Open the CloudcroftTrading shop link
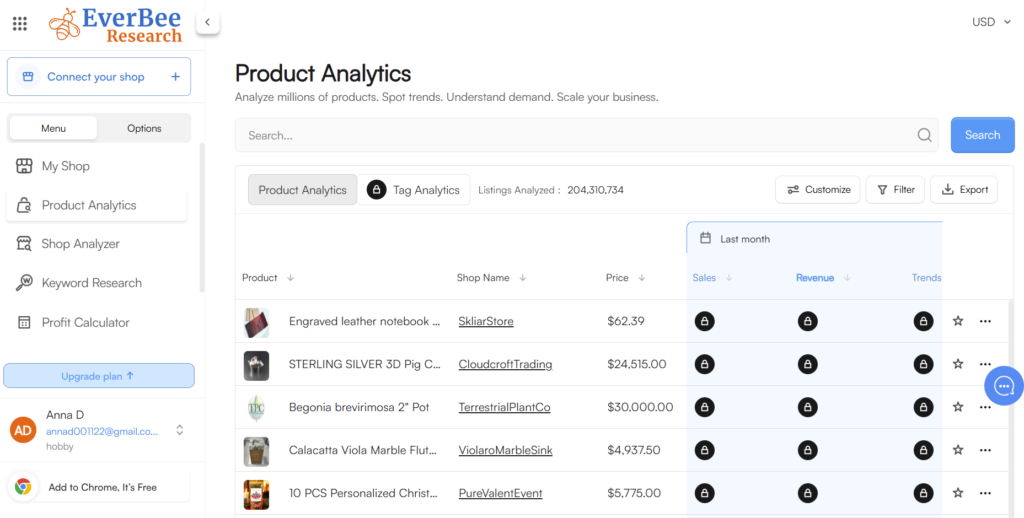 (x=505, y=364)
